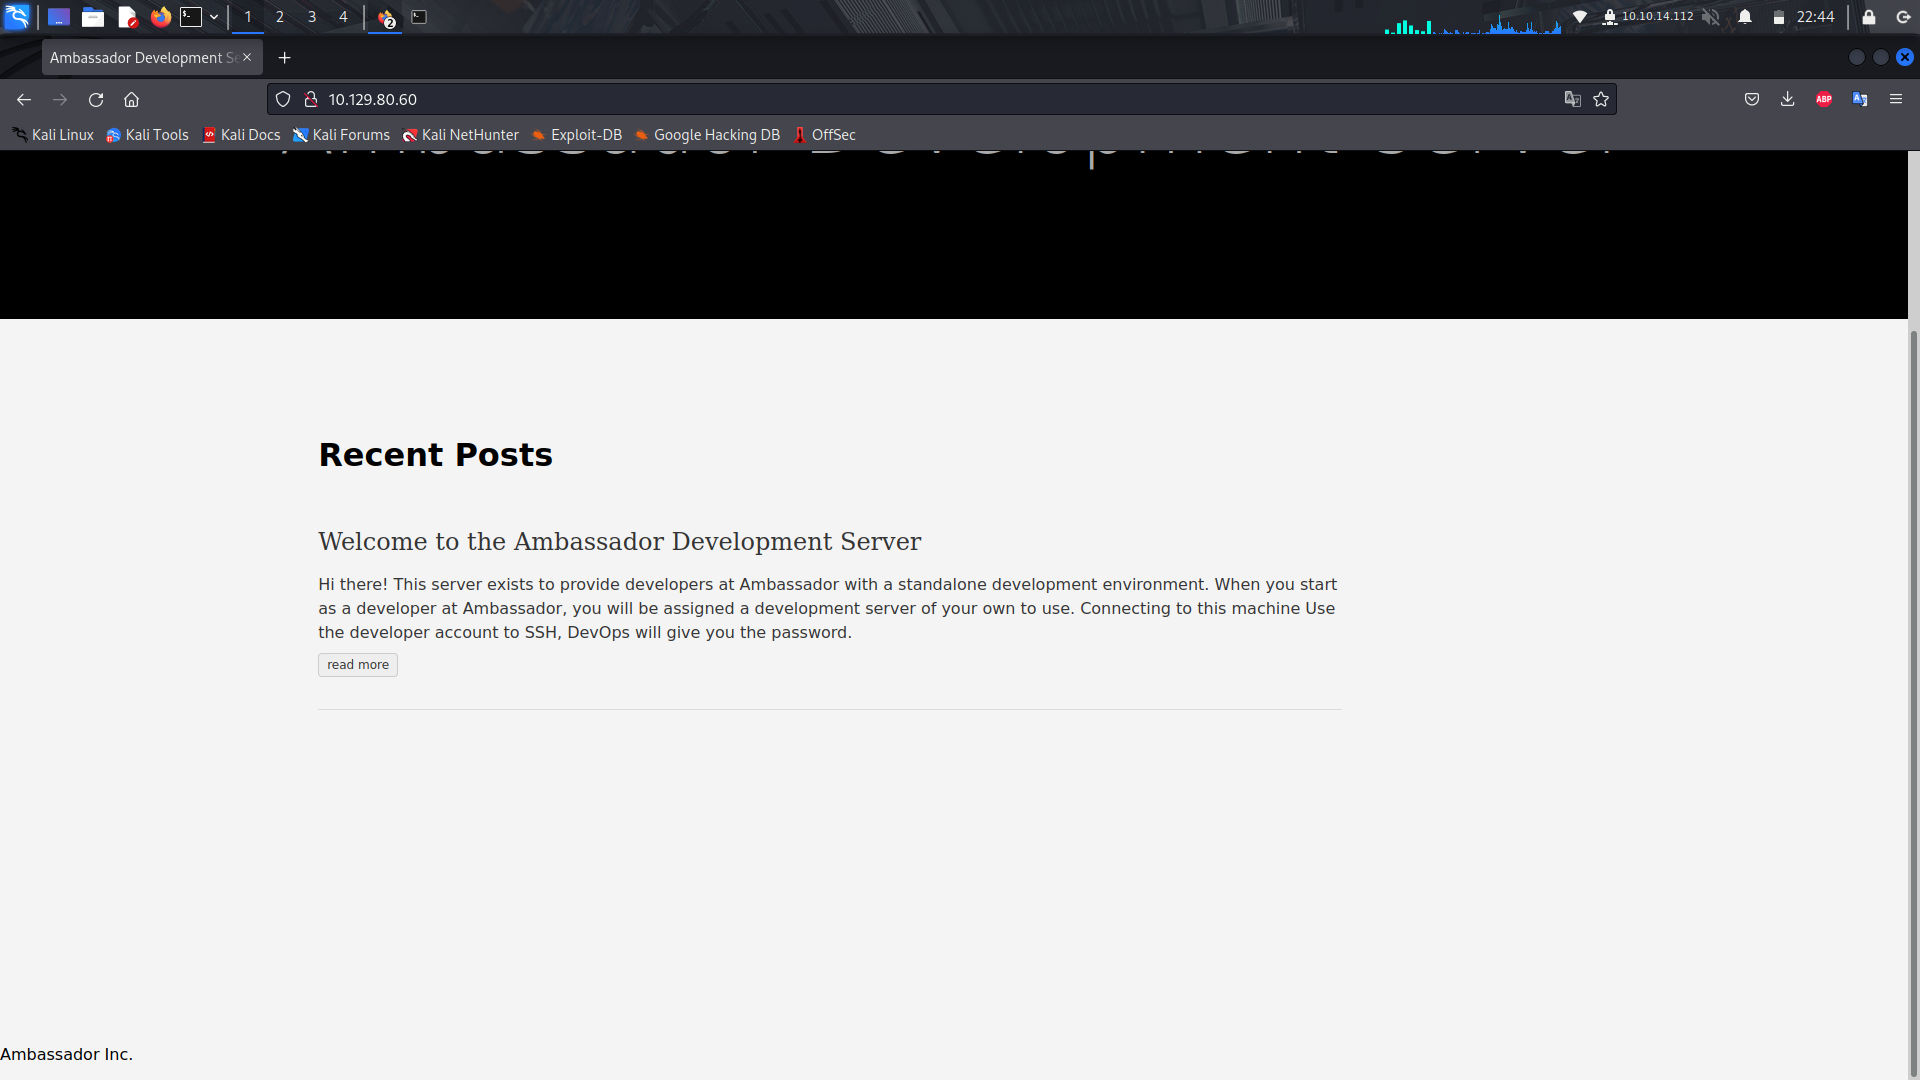Screen dimensions: 1920x1080
Task: Click the read more button
Action: pos(357,665)
